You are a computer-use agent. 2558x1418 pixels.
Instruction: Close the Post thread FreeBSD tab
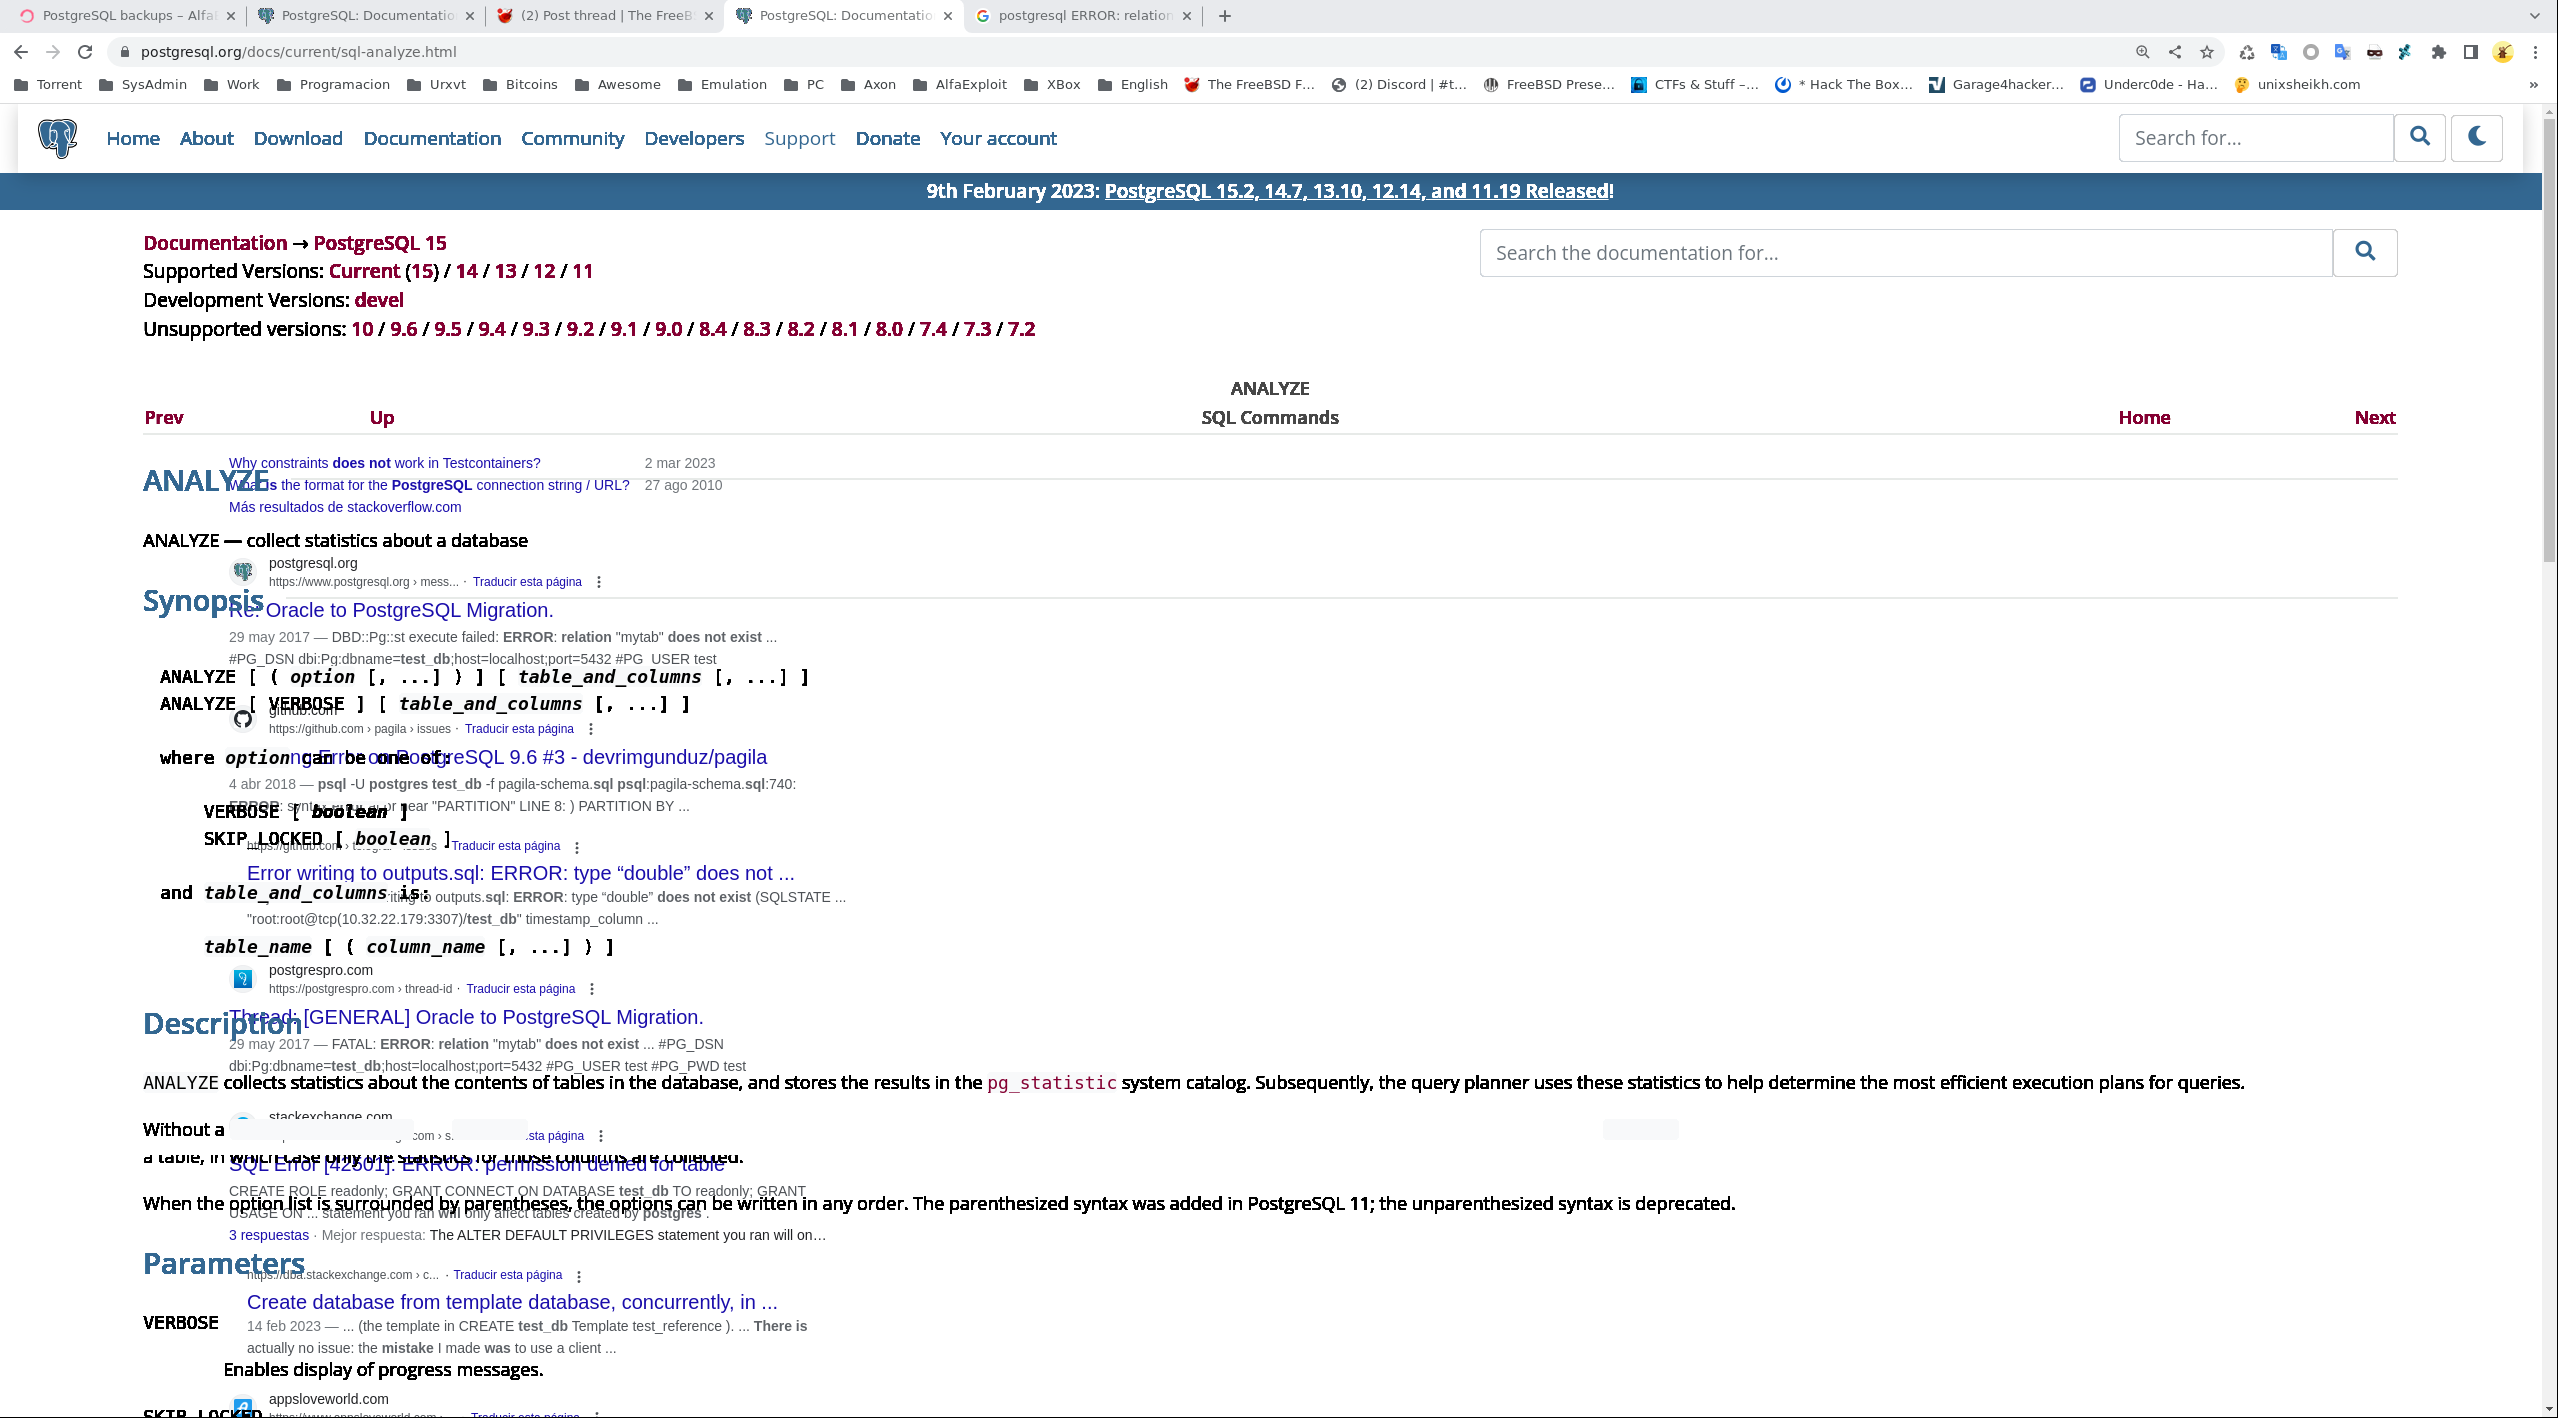pos(709,16)
